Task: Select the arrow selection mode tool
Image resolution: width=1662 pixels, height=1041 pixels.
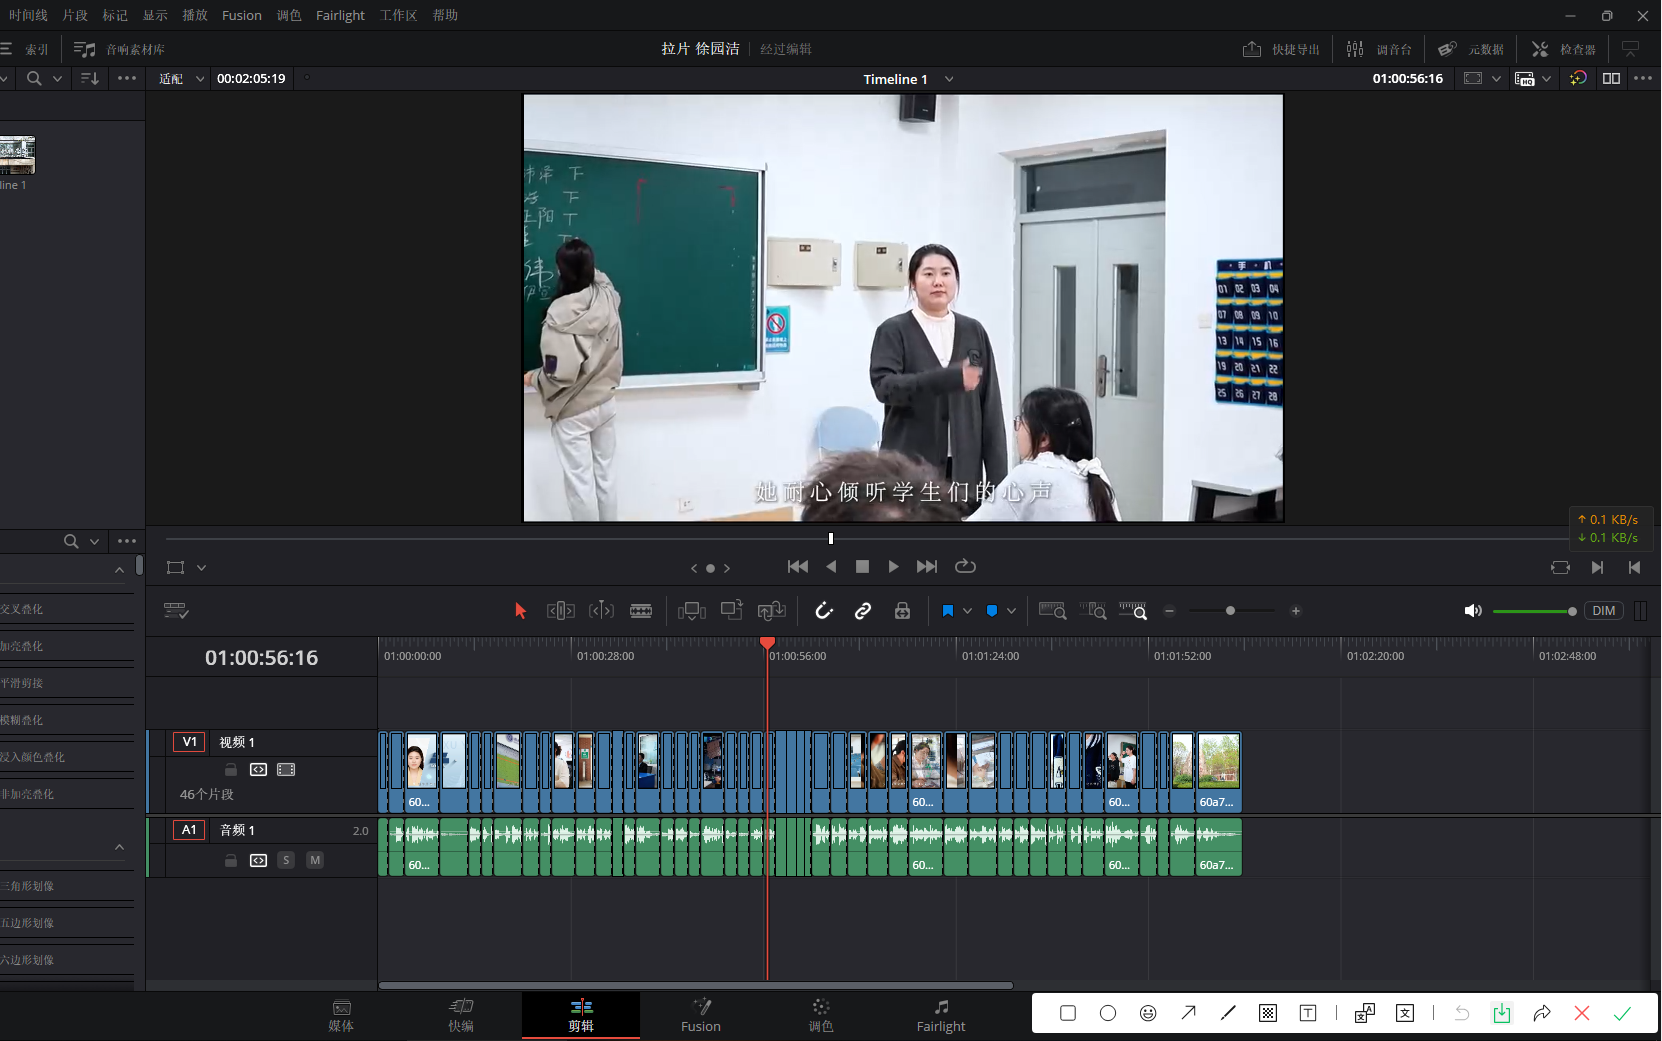Action: (520, 611)
